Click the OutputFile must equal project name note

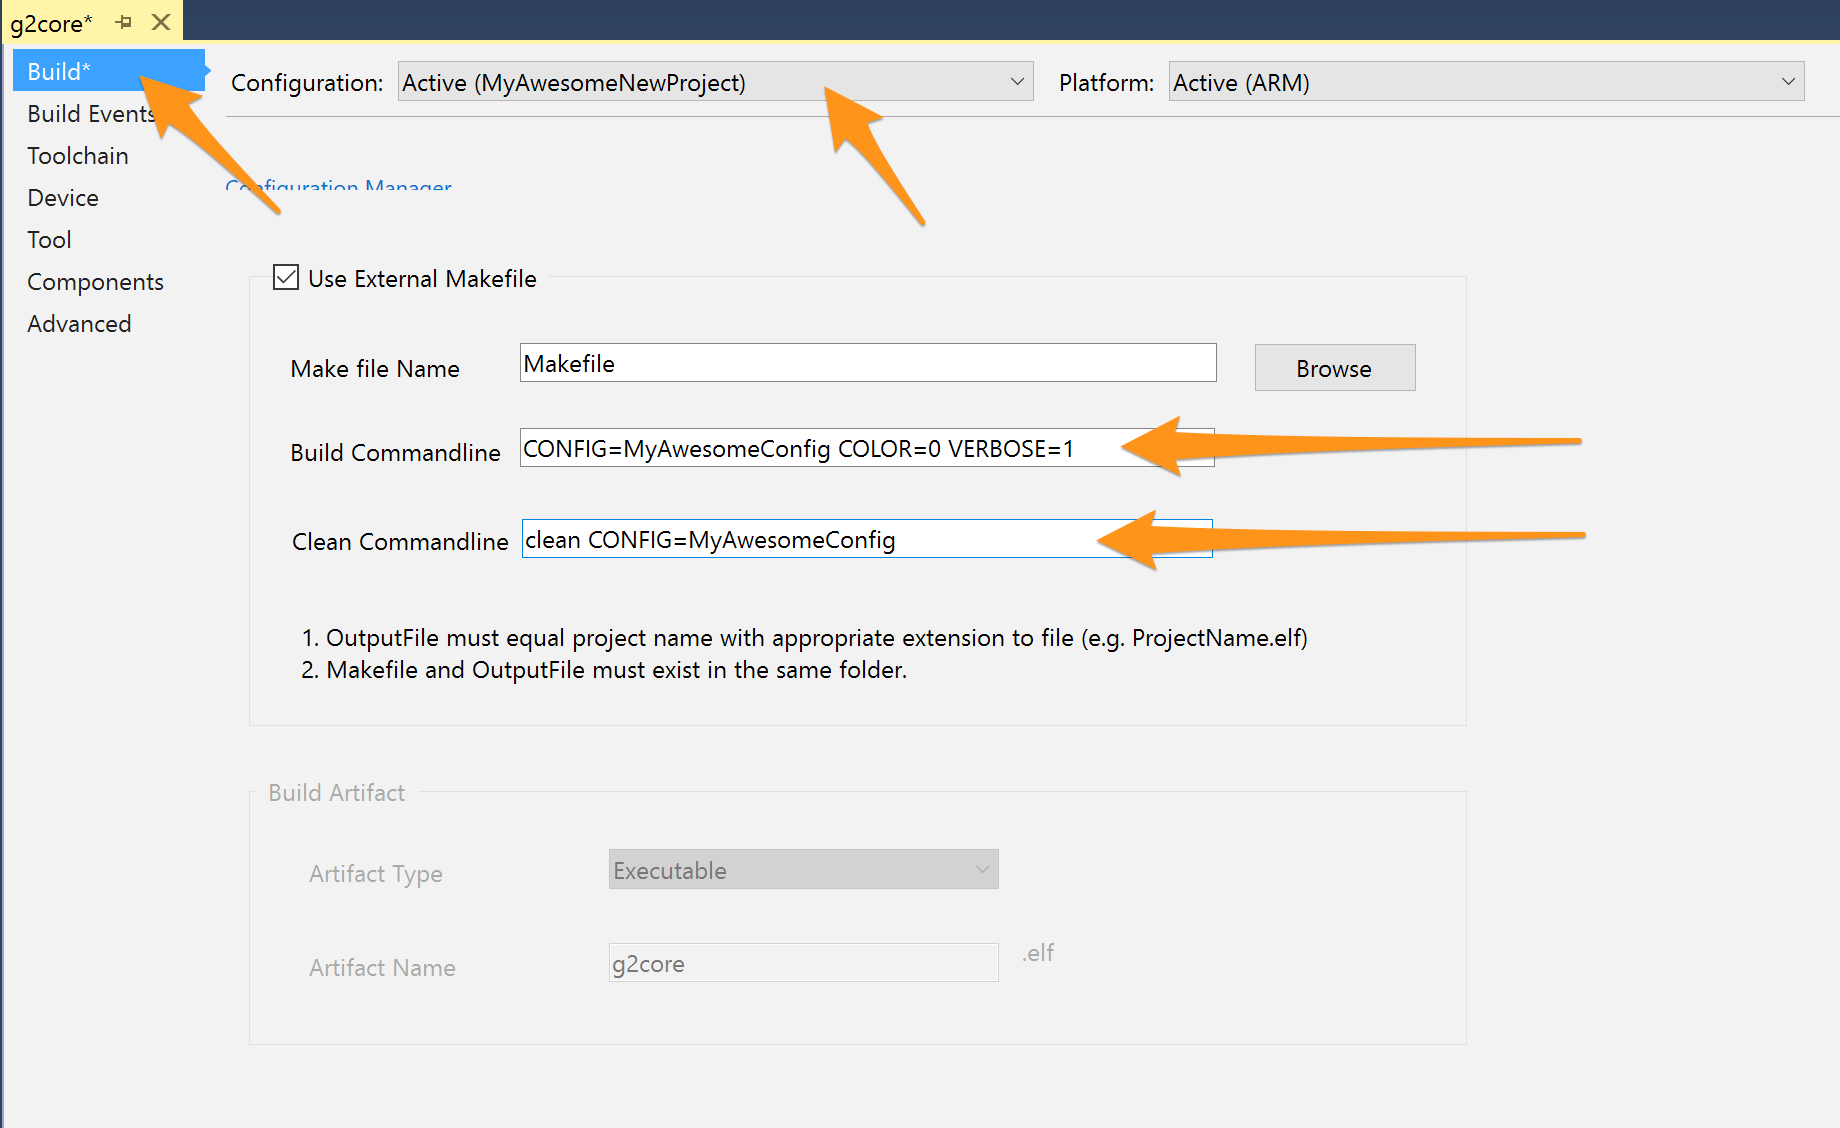805,638
